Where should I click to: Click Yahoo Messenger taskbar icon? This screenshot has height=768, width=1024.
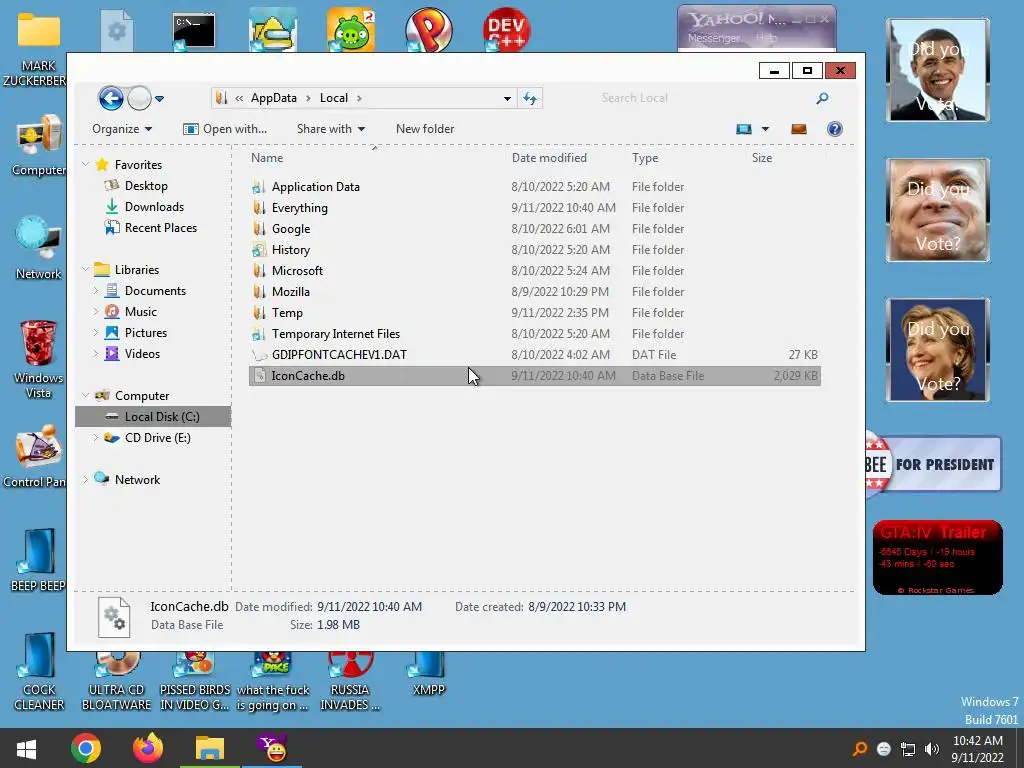coord(273,748)
